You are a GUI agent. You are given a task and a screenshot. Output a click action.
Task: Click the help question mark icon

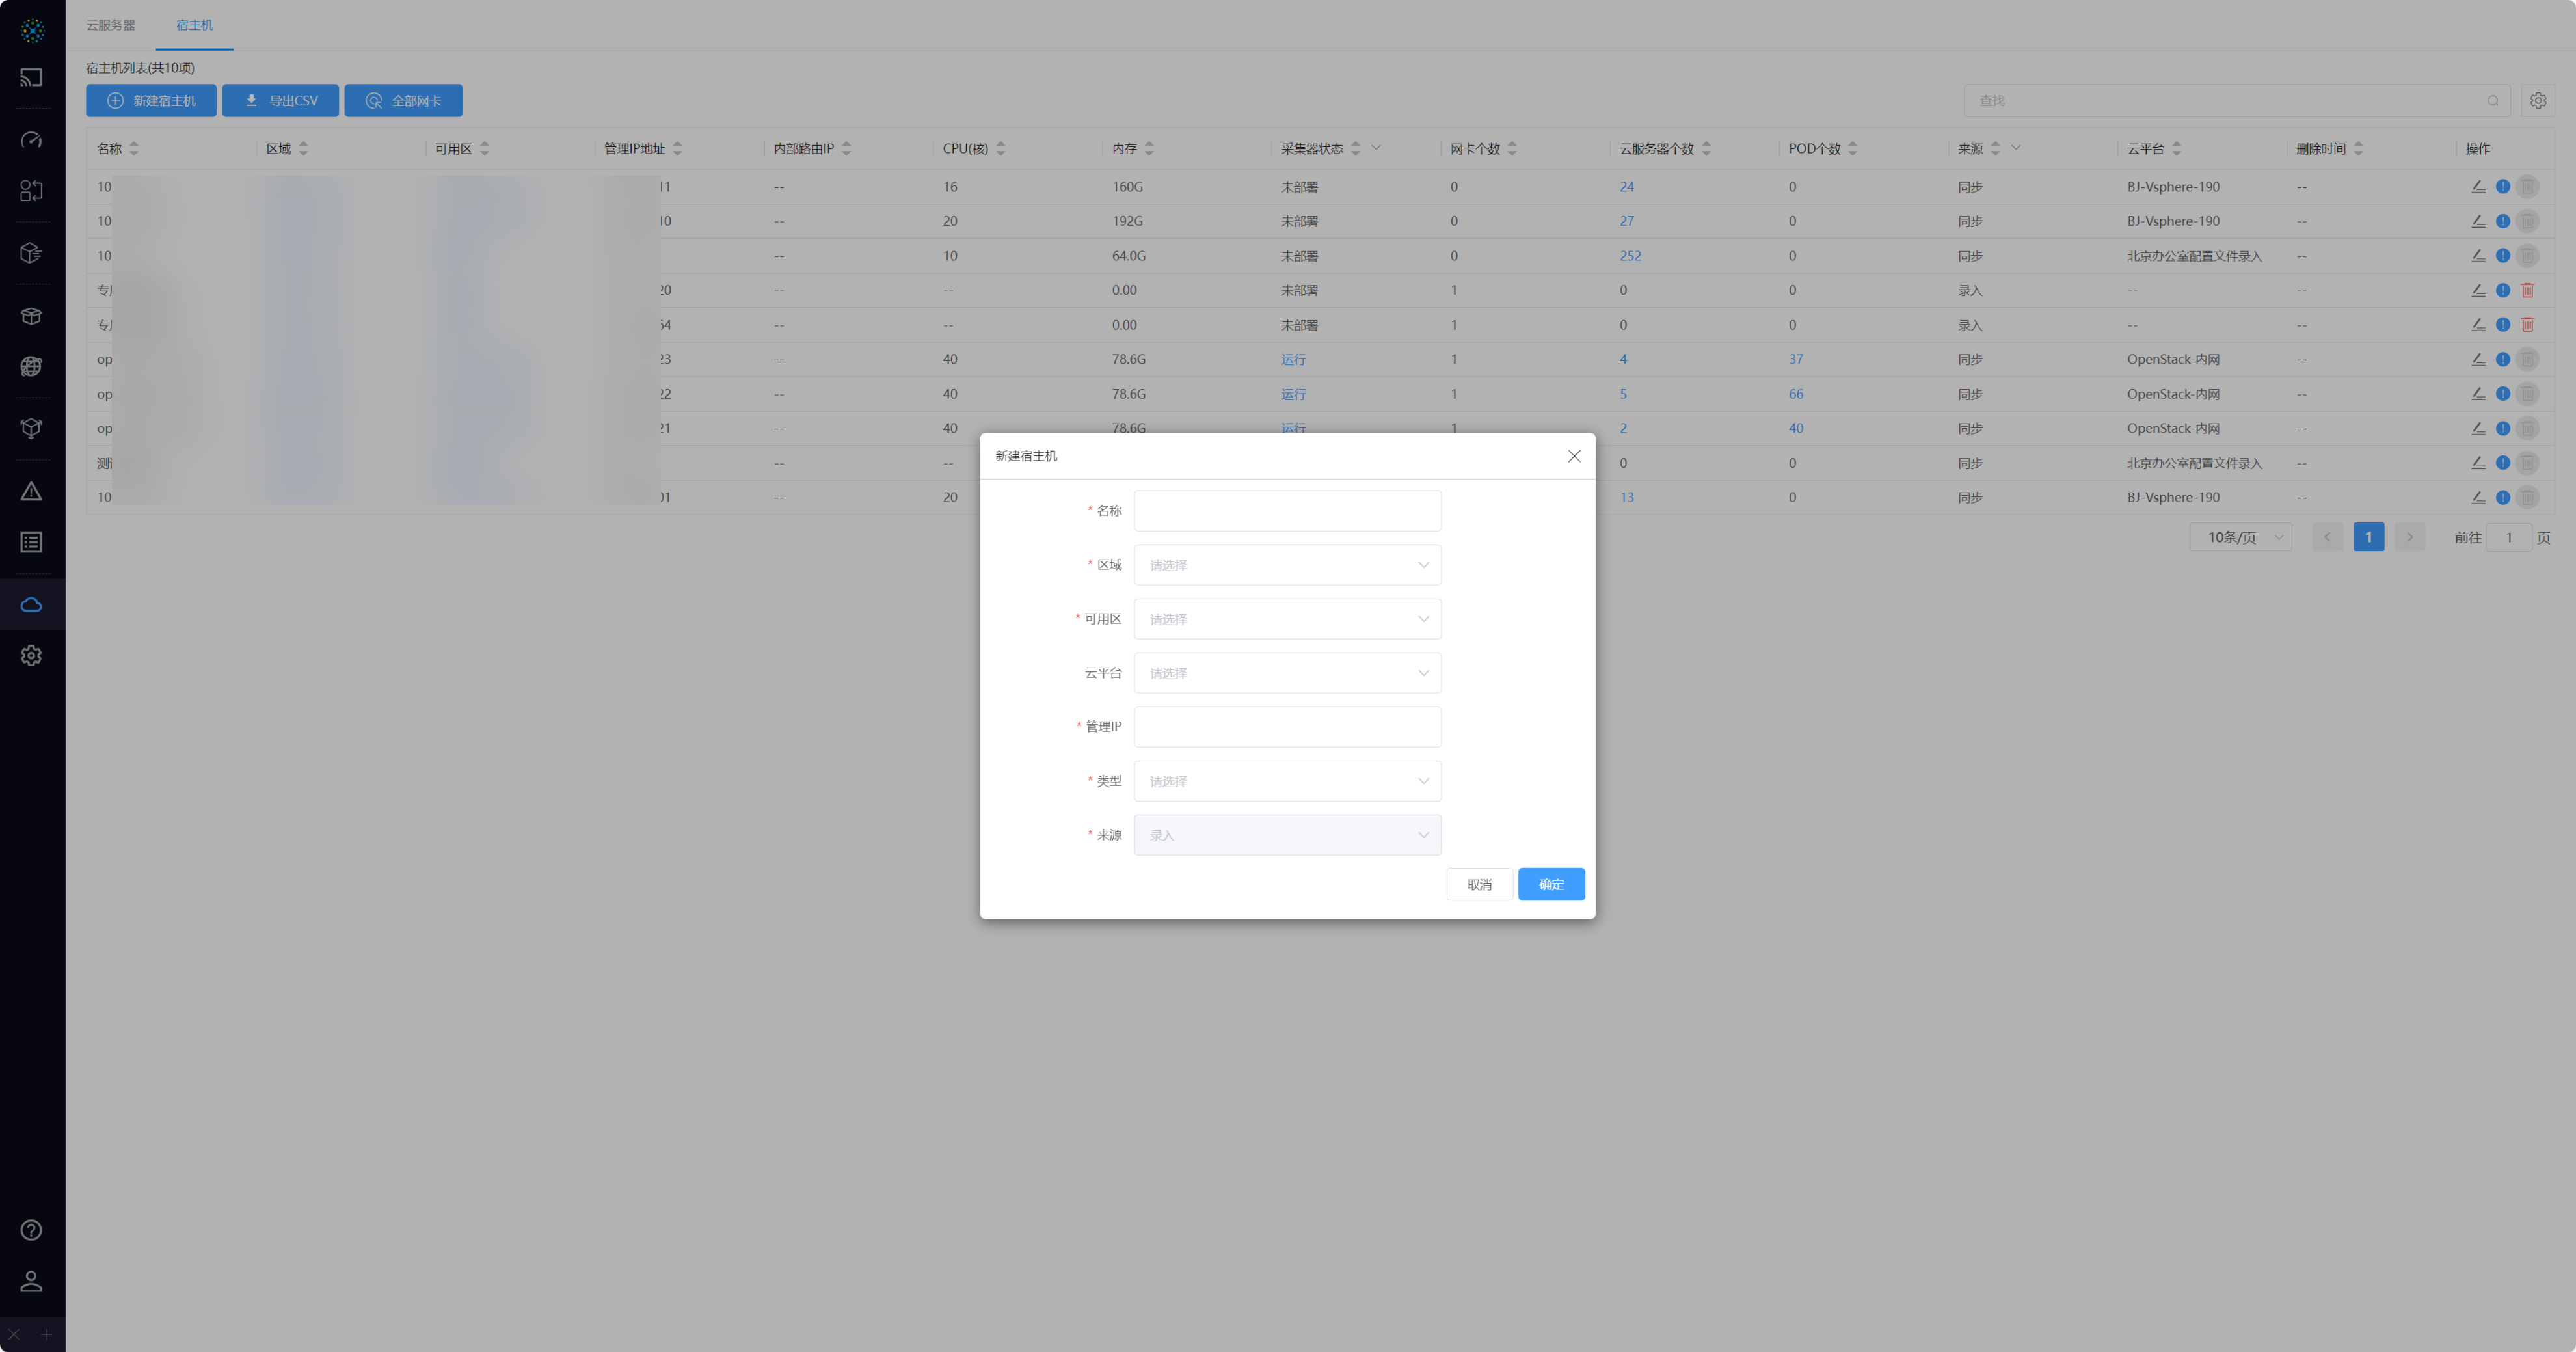(x=31, y=1230)
